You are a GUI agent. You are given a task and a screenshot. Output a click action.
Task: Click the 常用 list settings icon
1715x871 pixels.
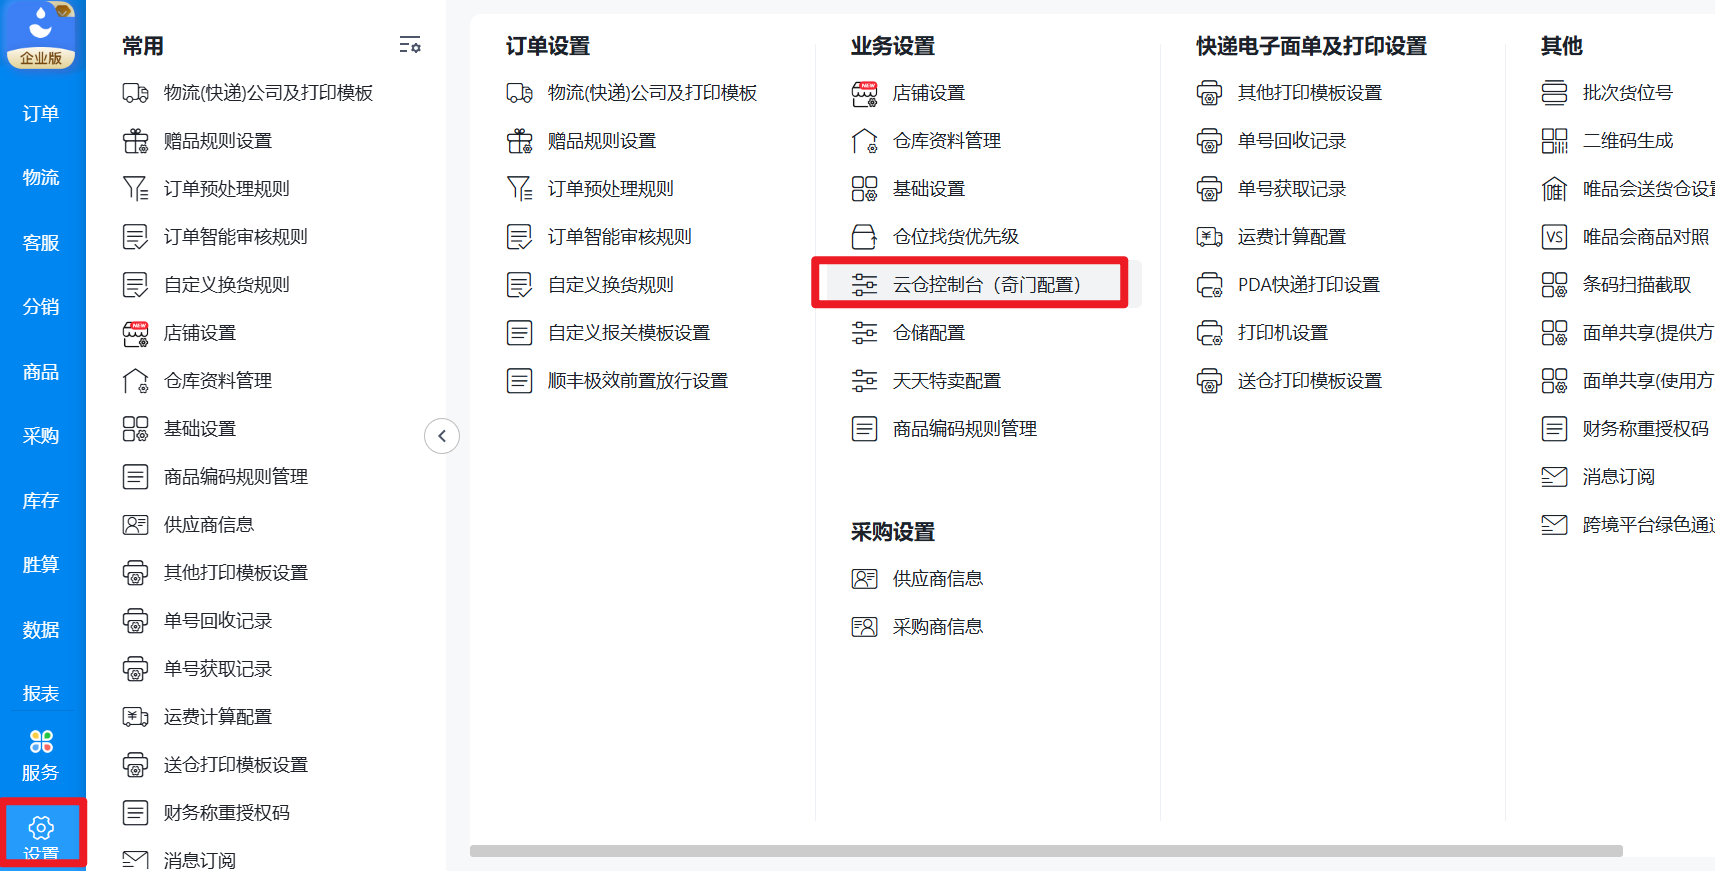click(410, 45)
